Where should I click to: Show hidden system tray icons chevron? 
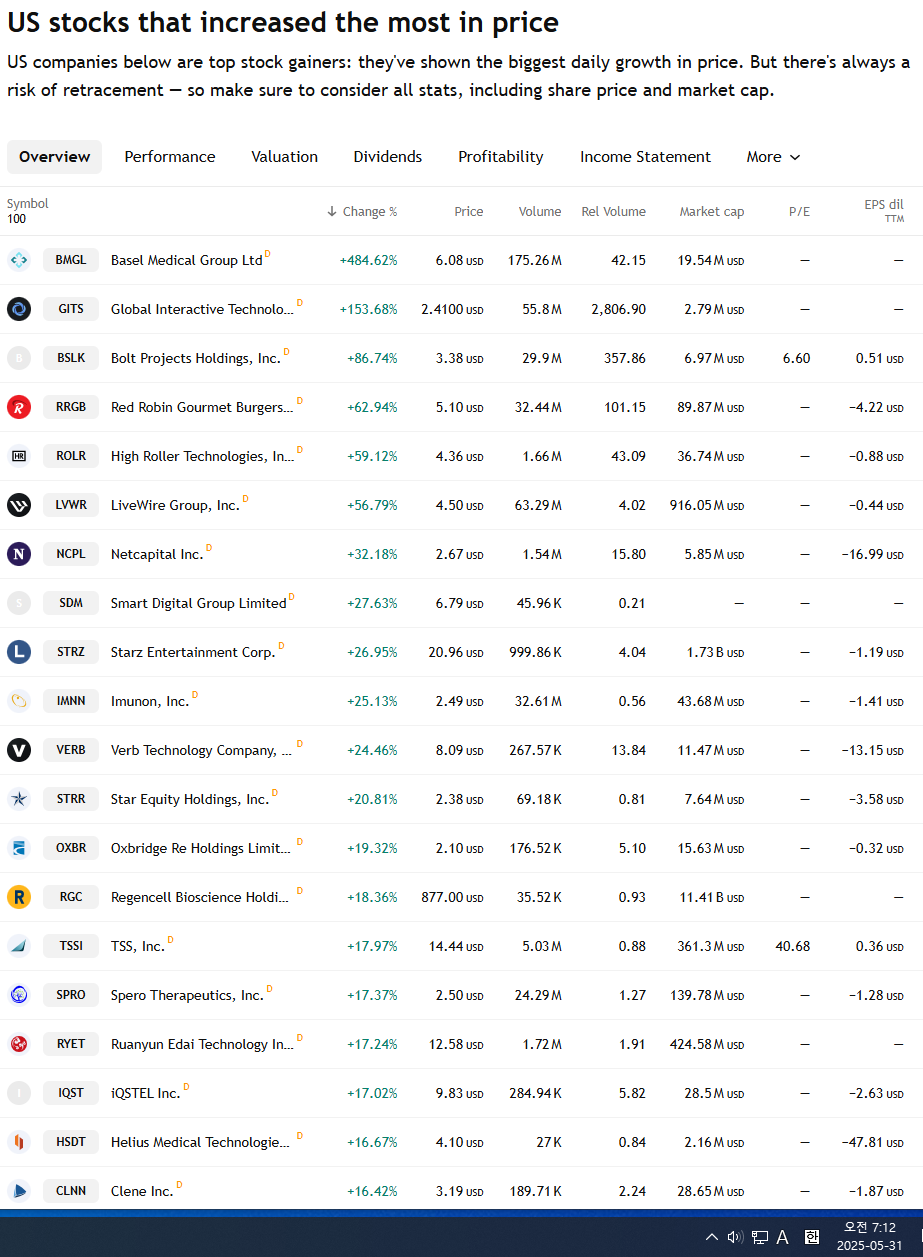tap(712, 1237)
